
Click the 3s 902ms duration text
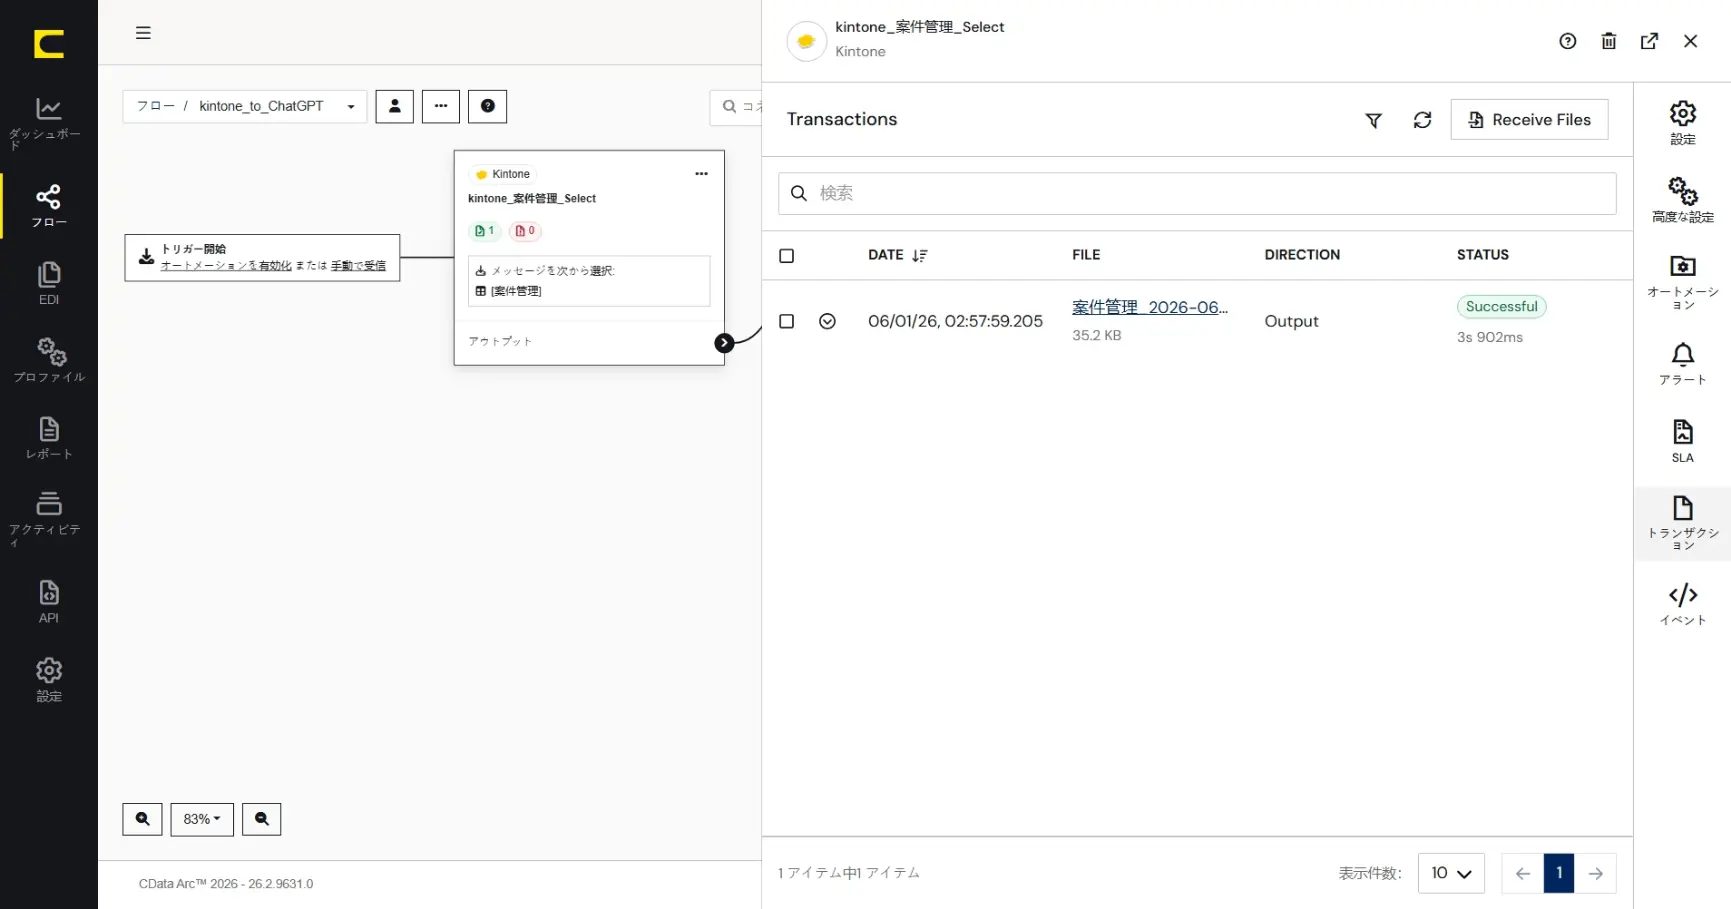point(1489,338)
